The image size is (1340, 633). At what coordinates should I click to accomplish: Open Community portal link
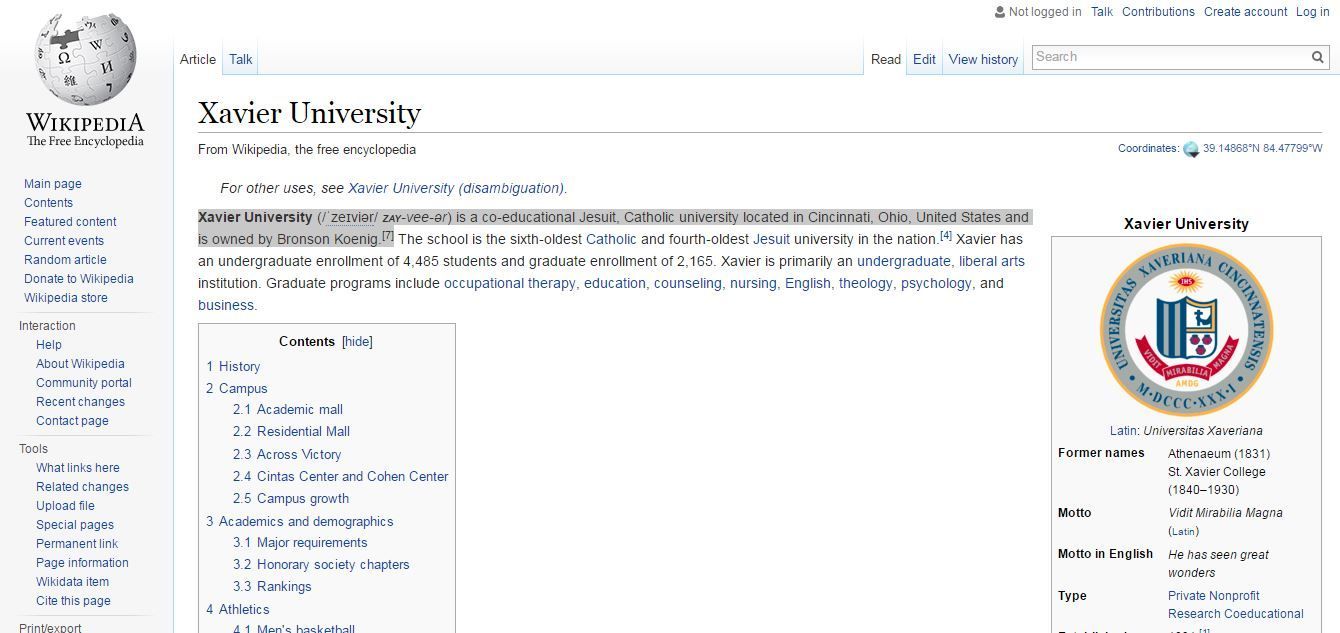click(x=84, y=383)
